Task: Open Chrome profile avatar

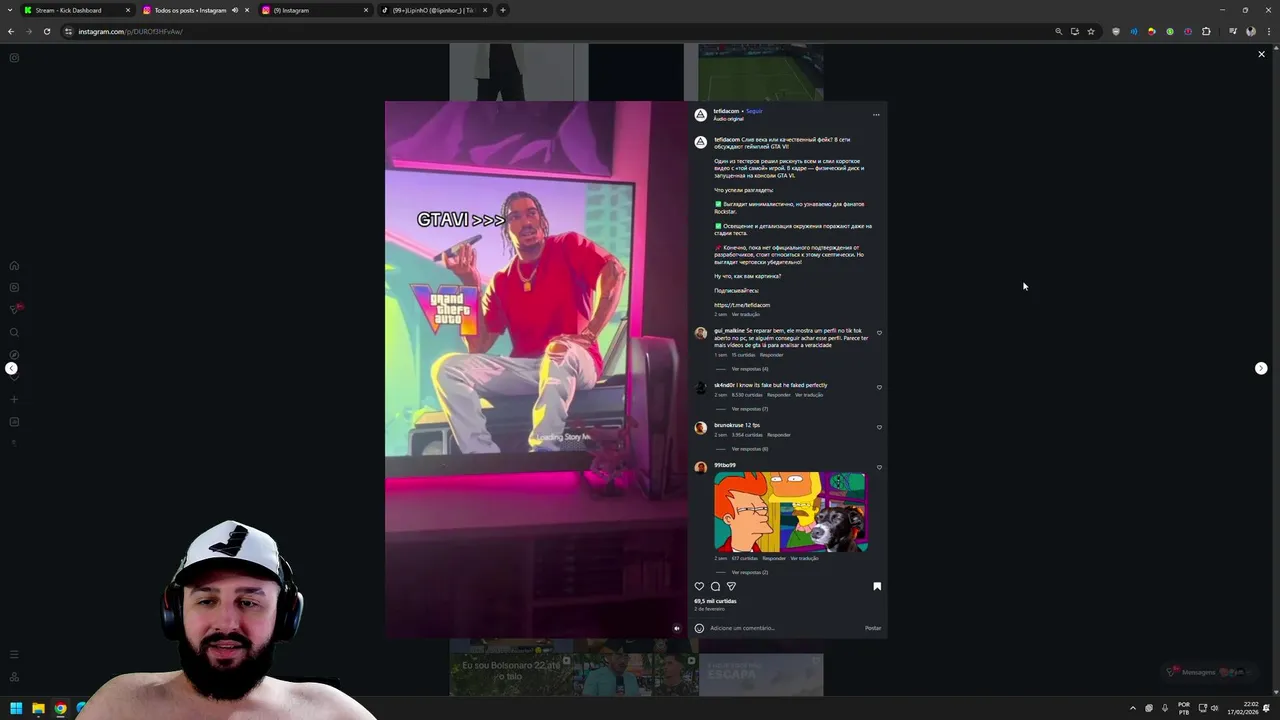Action: [x=1250, y=31]
